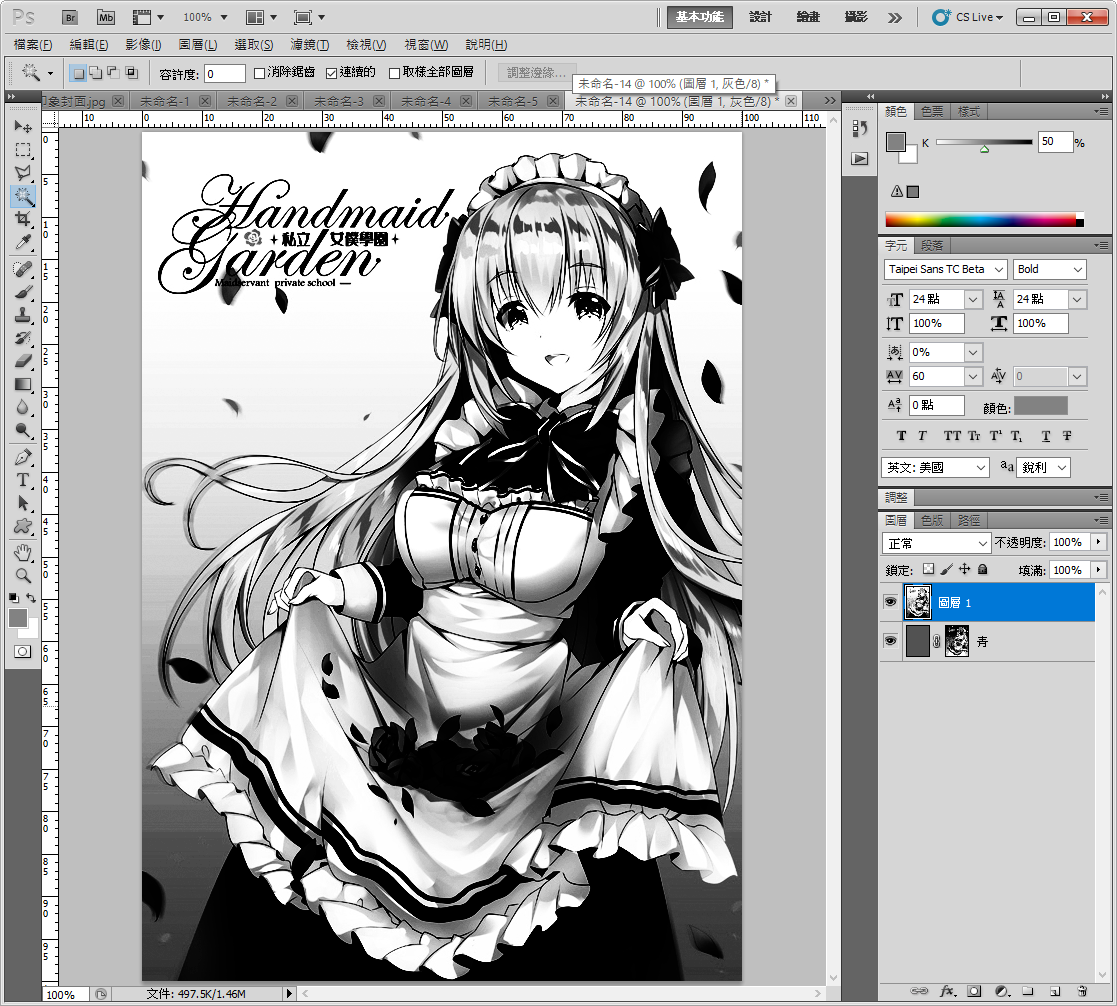
Task: Click the intersect with selection mode icon
Action: point(131,72)
